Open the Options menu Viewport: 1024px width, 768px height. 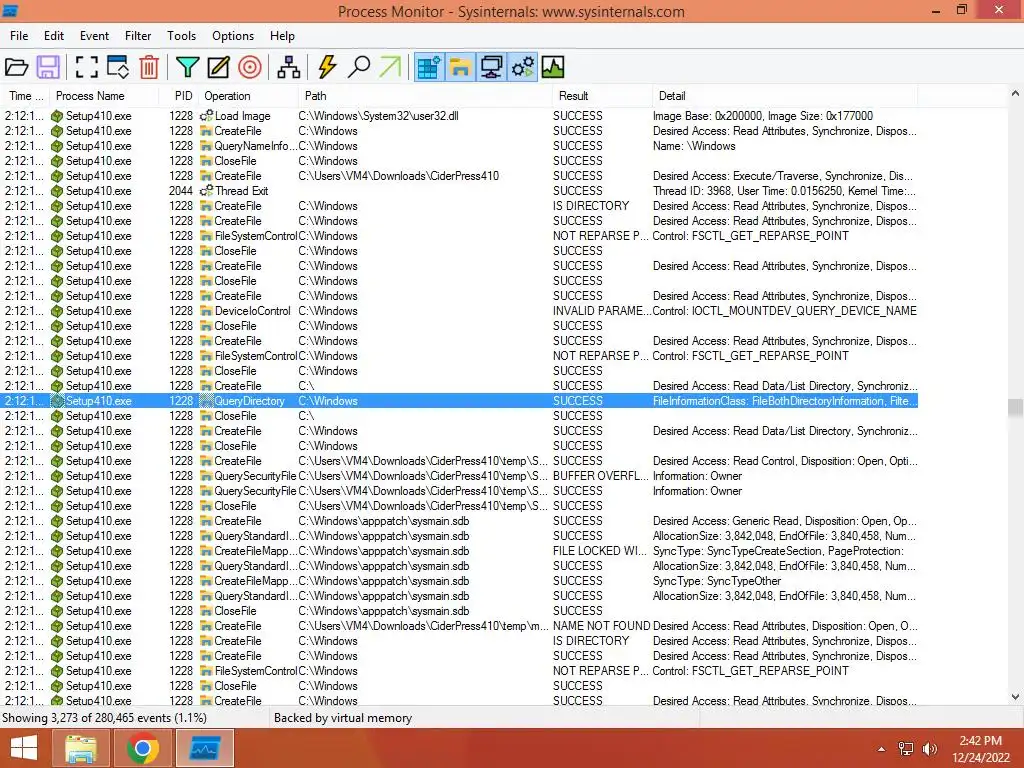(232, 36)
